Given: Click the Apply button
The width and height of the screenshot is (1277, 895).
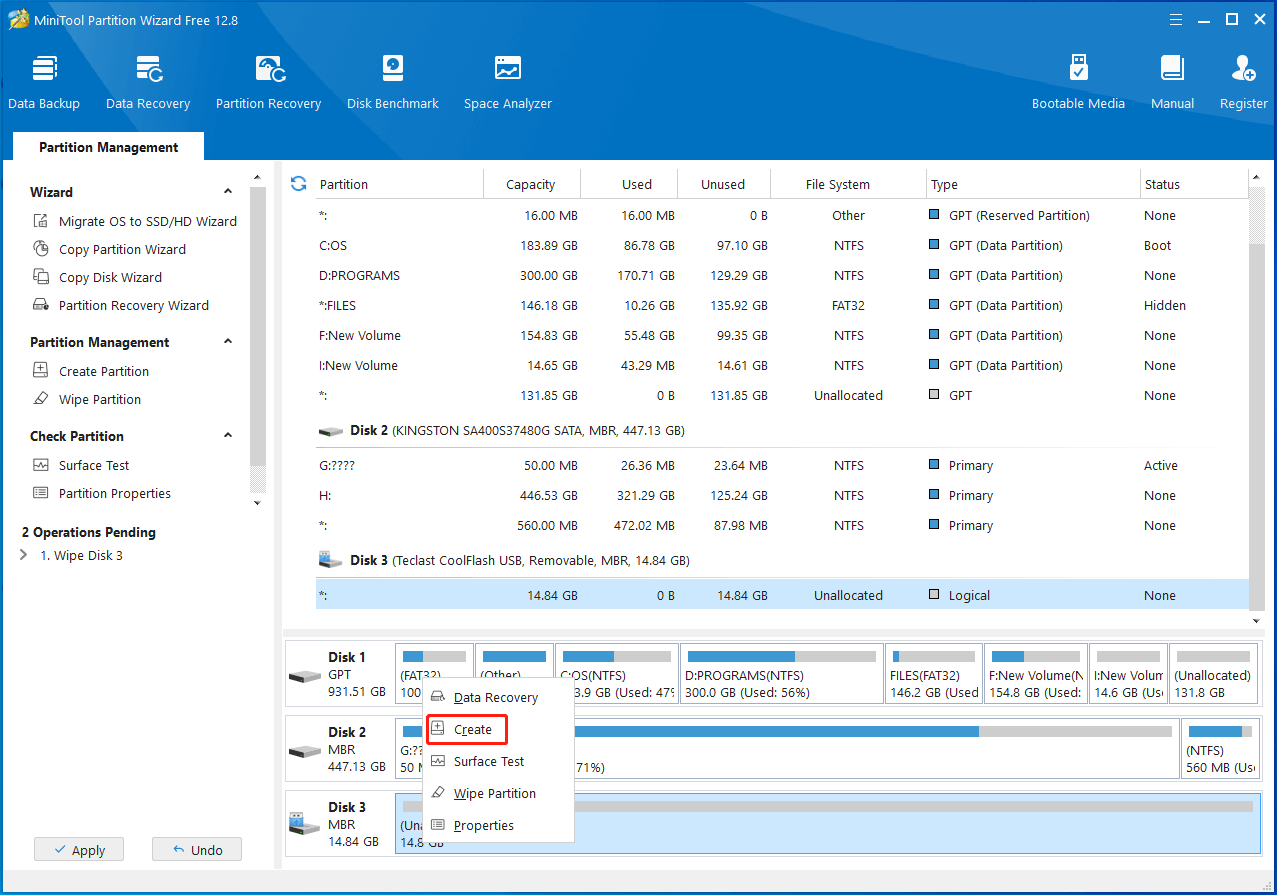Looking at the screenshot, I should (x=78, y=850).
